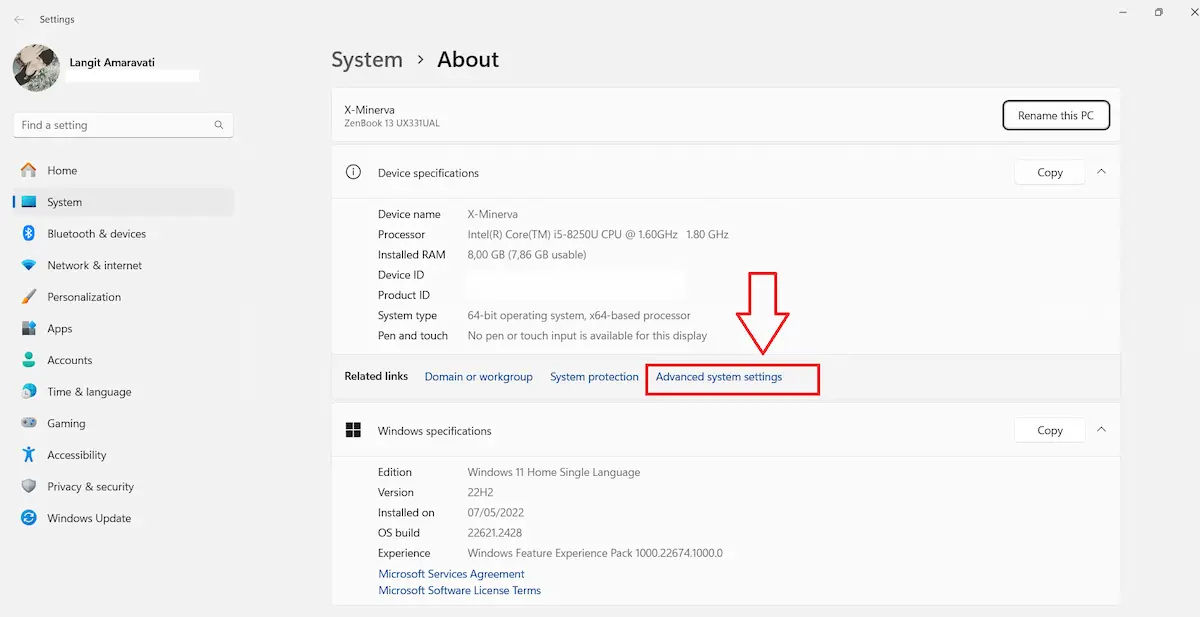The width and height of the screenshot is (1200, 617).
Task: Open the Home settings page
Action: 123,171
